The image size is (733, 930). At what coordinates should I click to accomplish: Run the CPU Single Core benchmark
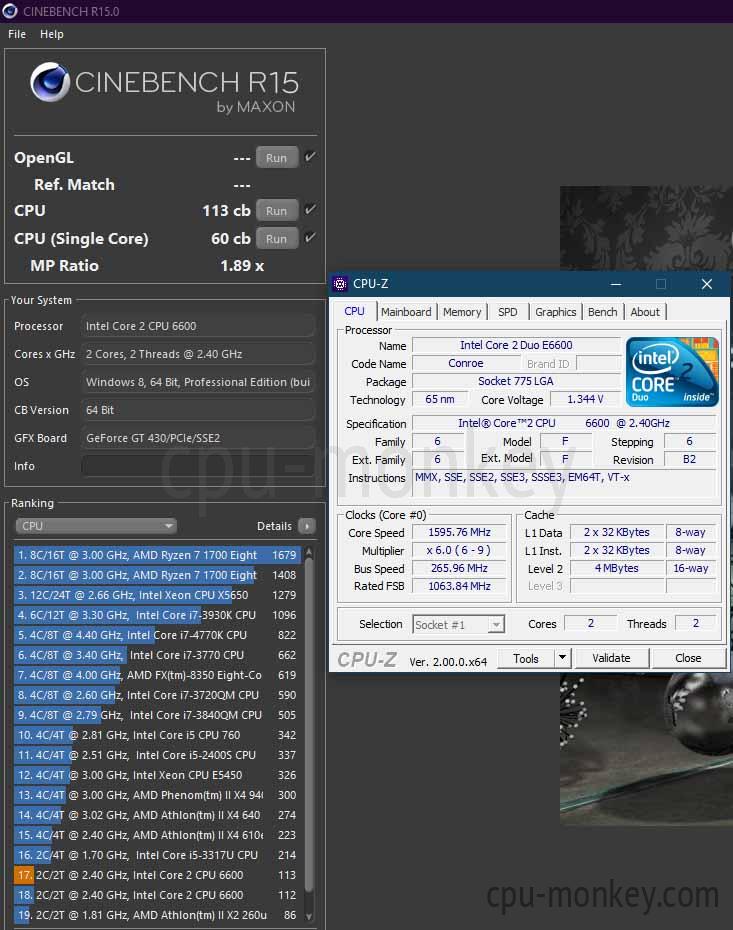click(276, 238)
